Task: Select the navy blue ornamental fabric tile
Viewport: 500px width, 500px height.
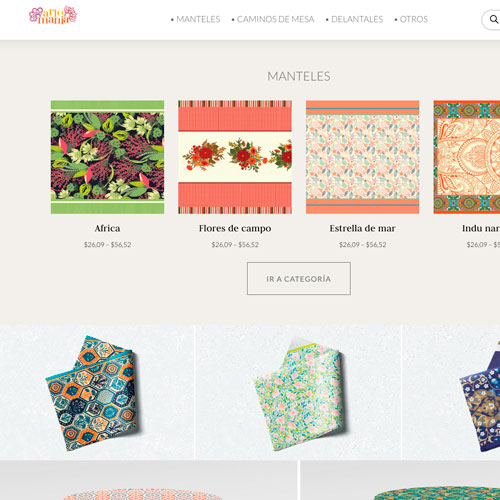Action: 451,392
